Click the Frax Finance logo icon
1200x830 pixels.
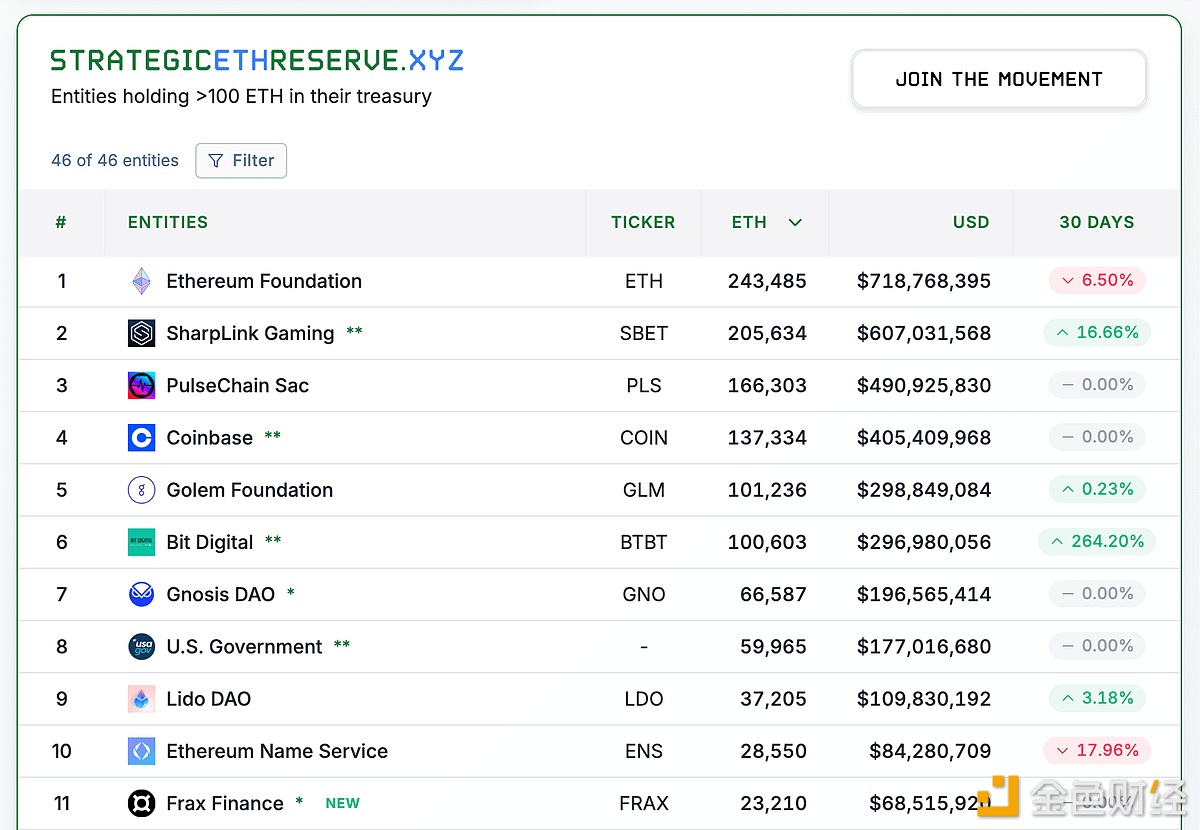click(141, 803)
